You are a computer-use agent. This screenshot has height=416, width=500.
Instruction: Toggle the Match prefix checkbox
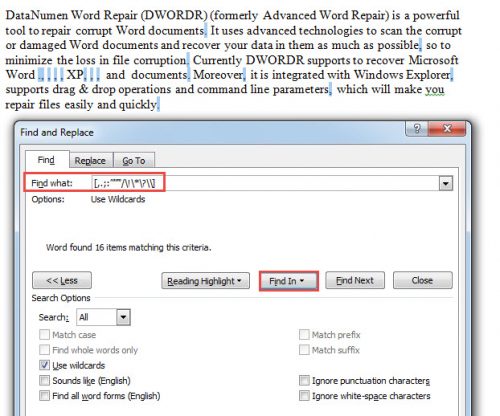pyautogui.click(x=304, y=334)
